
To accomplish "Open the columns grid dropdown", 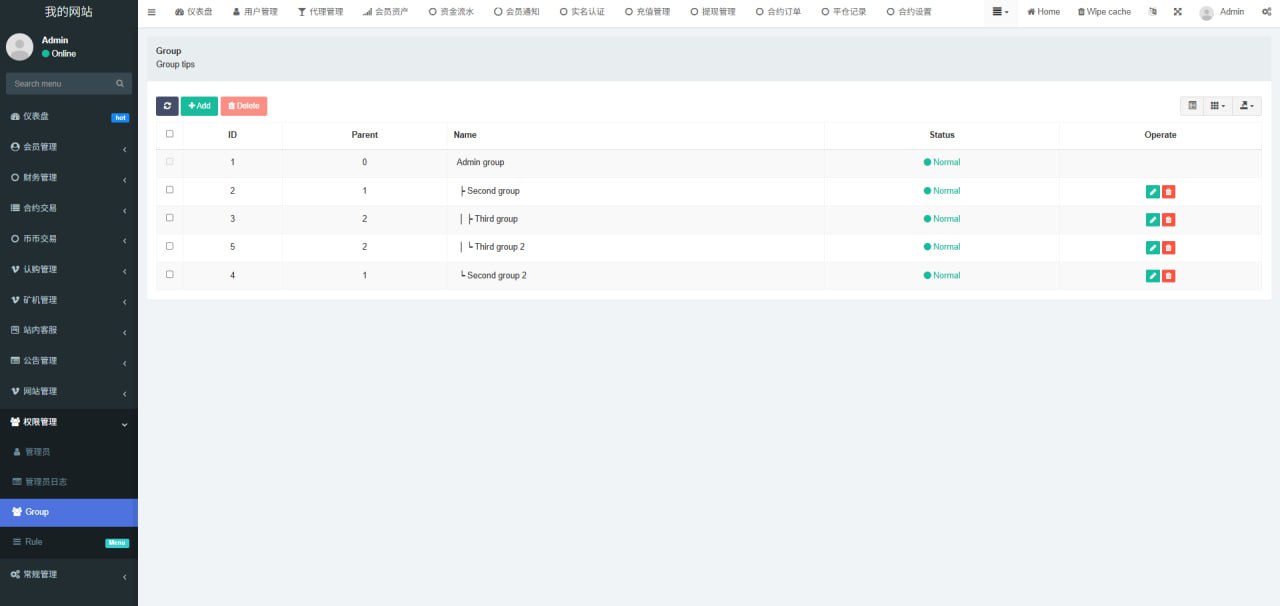I will 1217,106.
